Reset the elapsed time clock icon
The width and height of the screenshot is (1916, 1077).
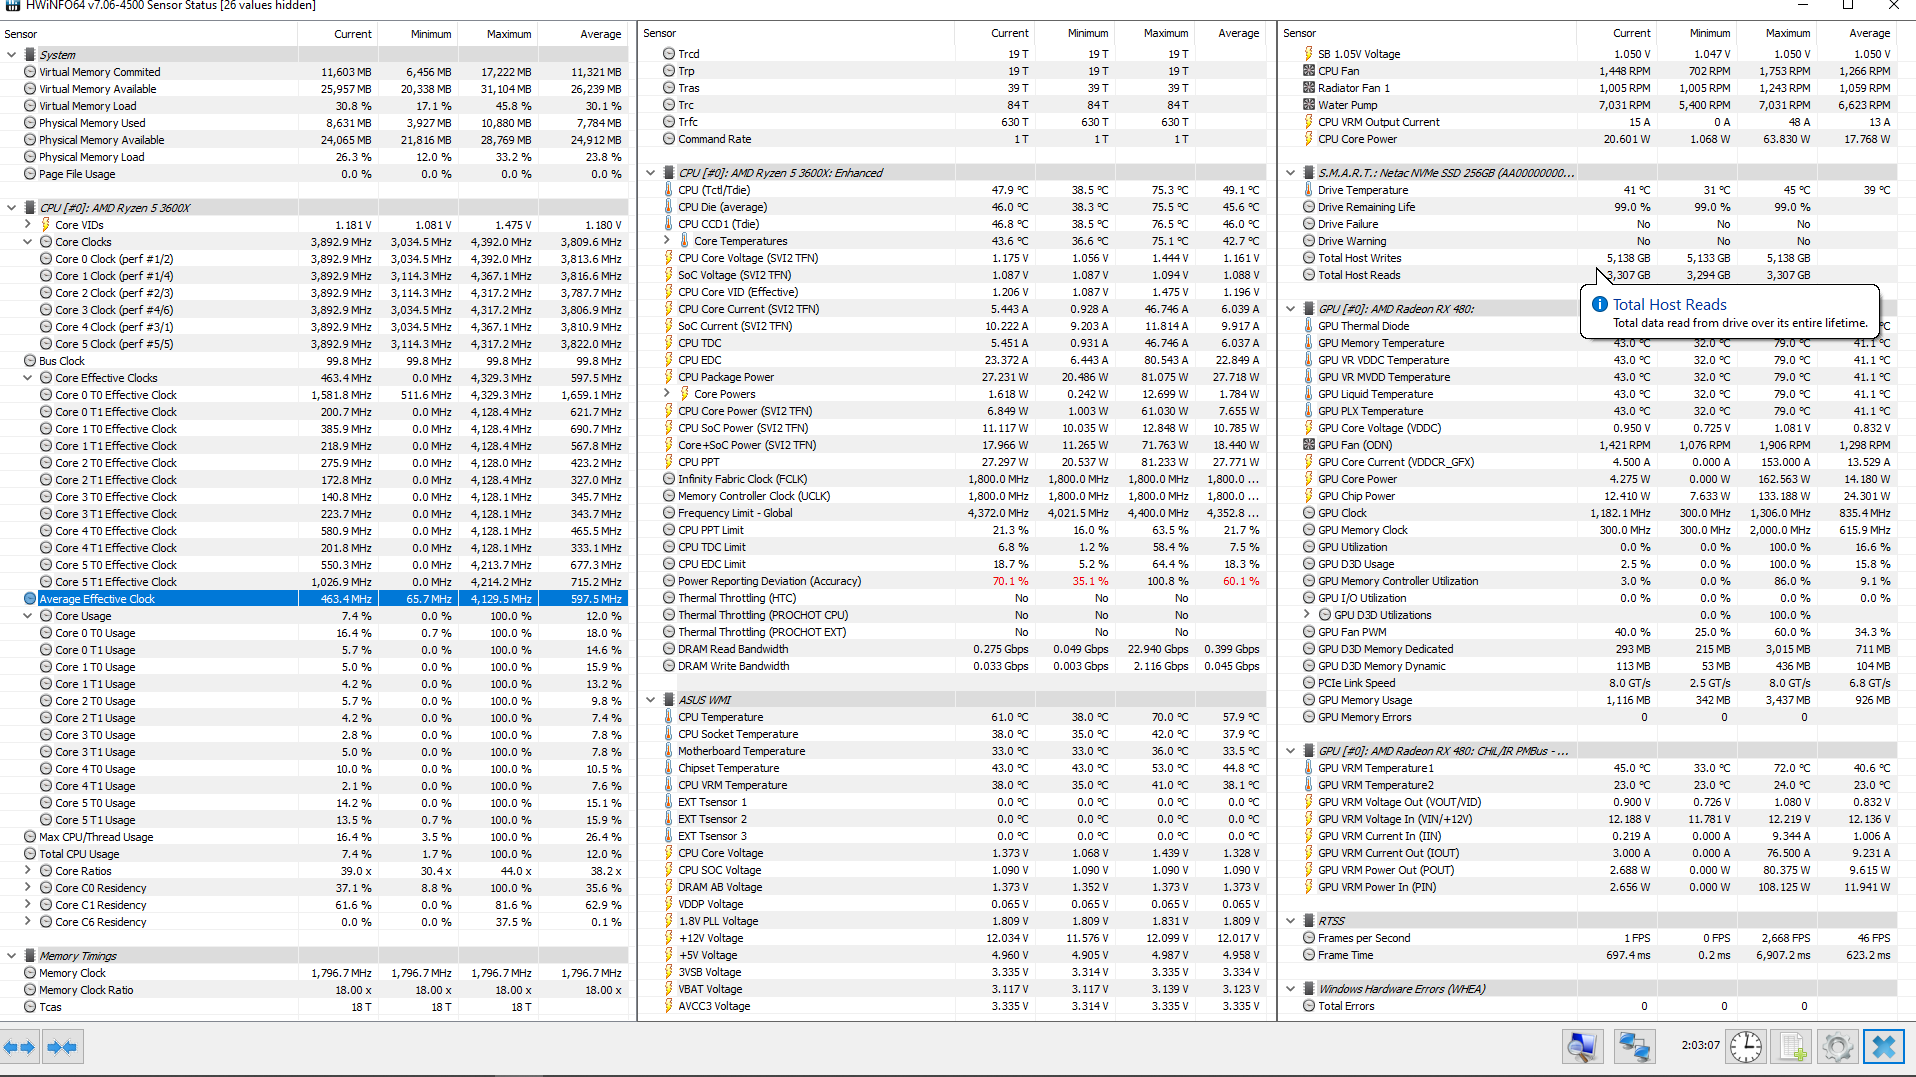tap(1746, 1047)
